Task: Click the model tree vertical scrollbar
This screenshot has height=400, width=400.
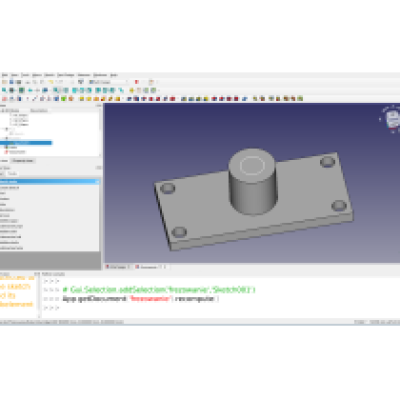Action: coord(100,133)
